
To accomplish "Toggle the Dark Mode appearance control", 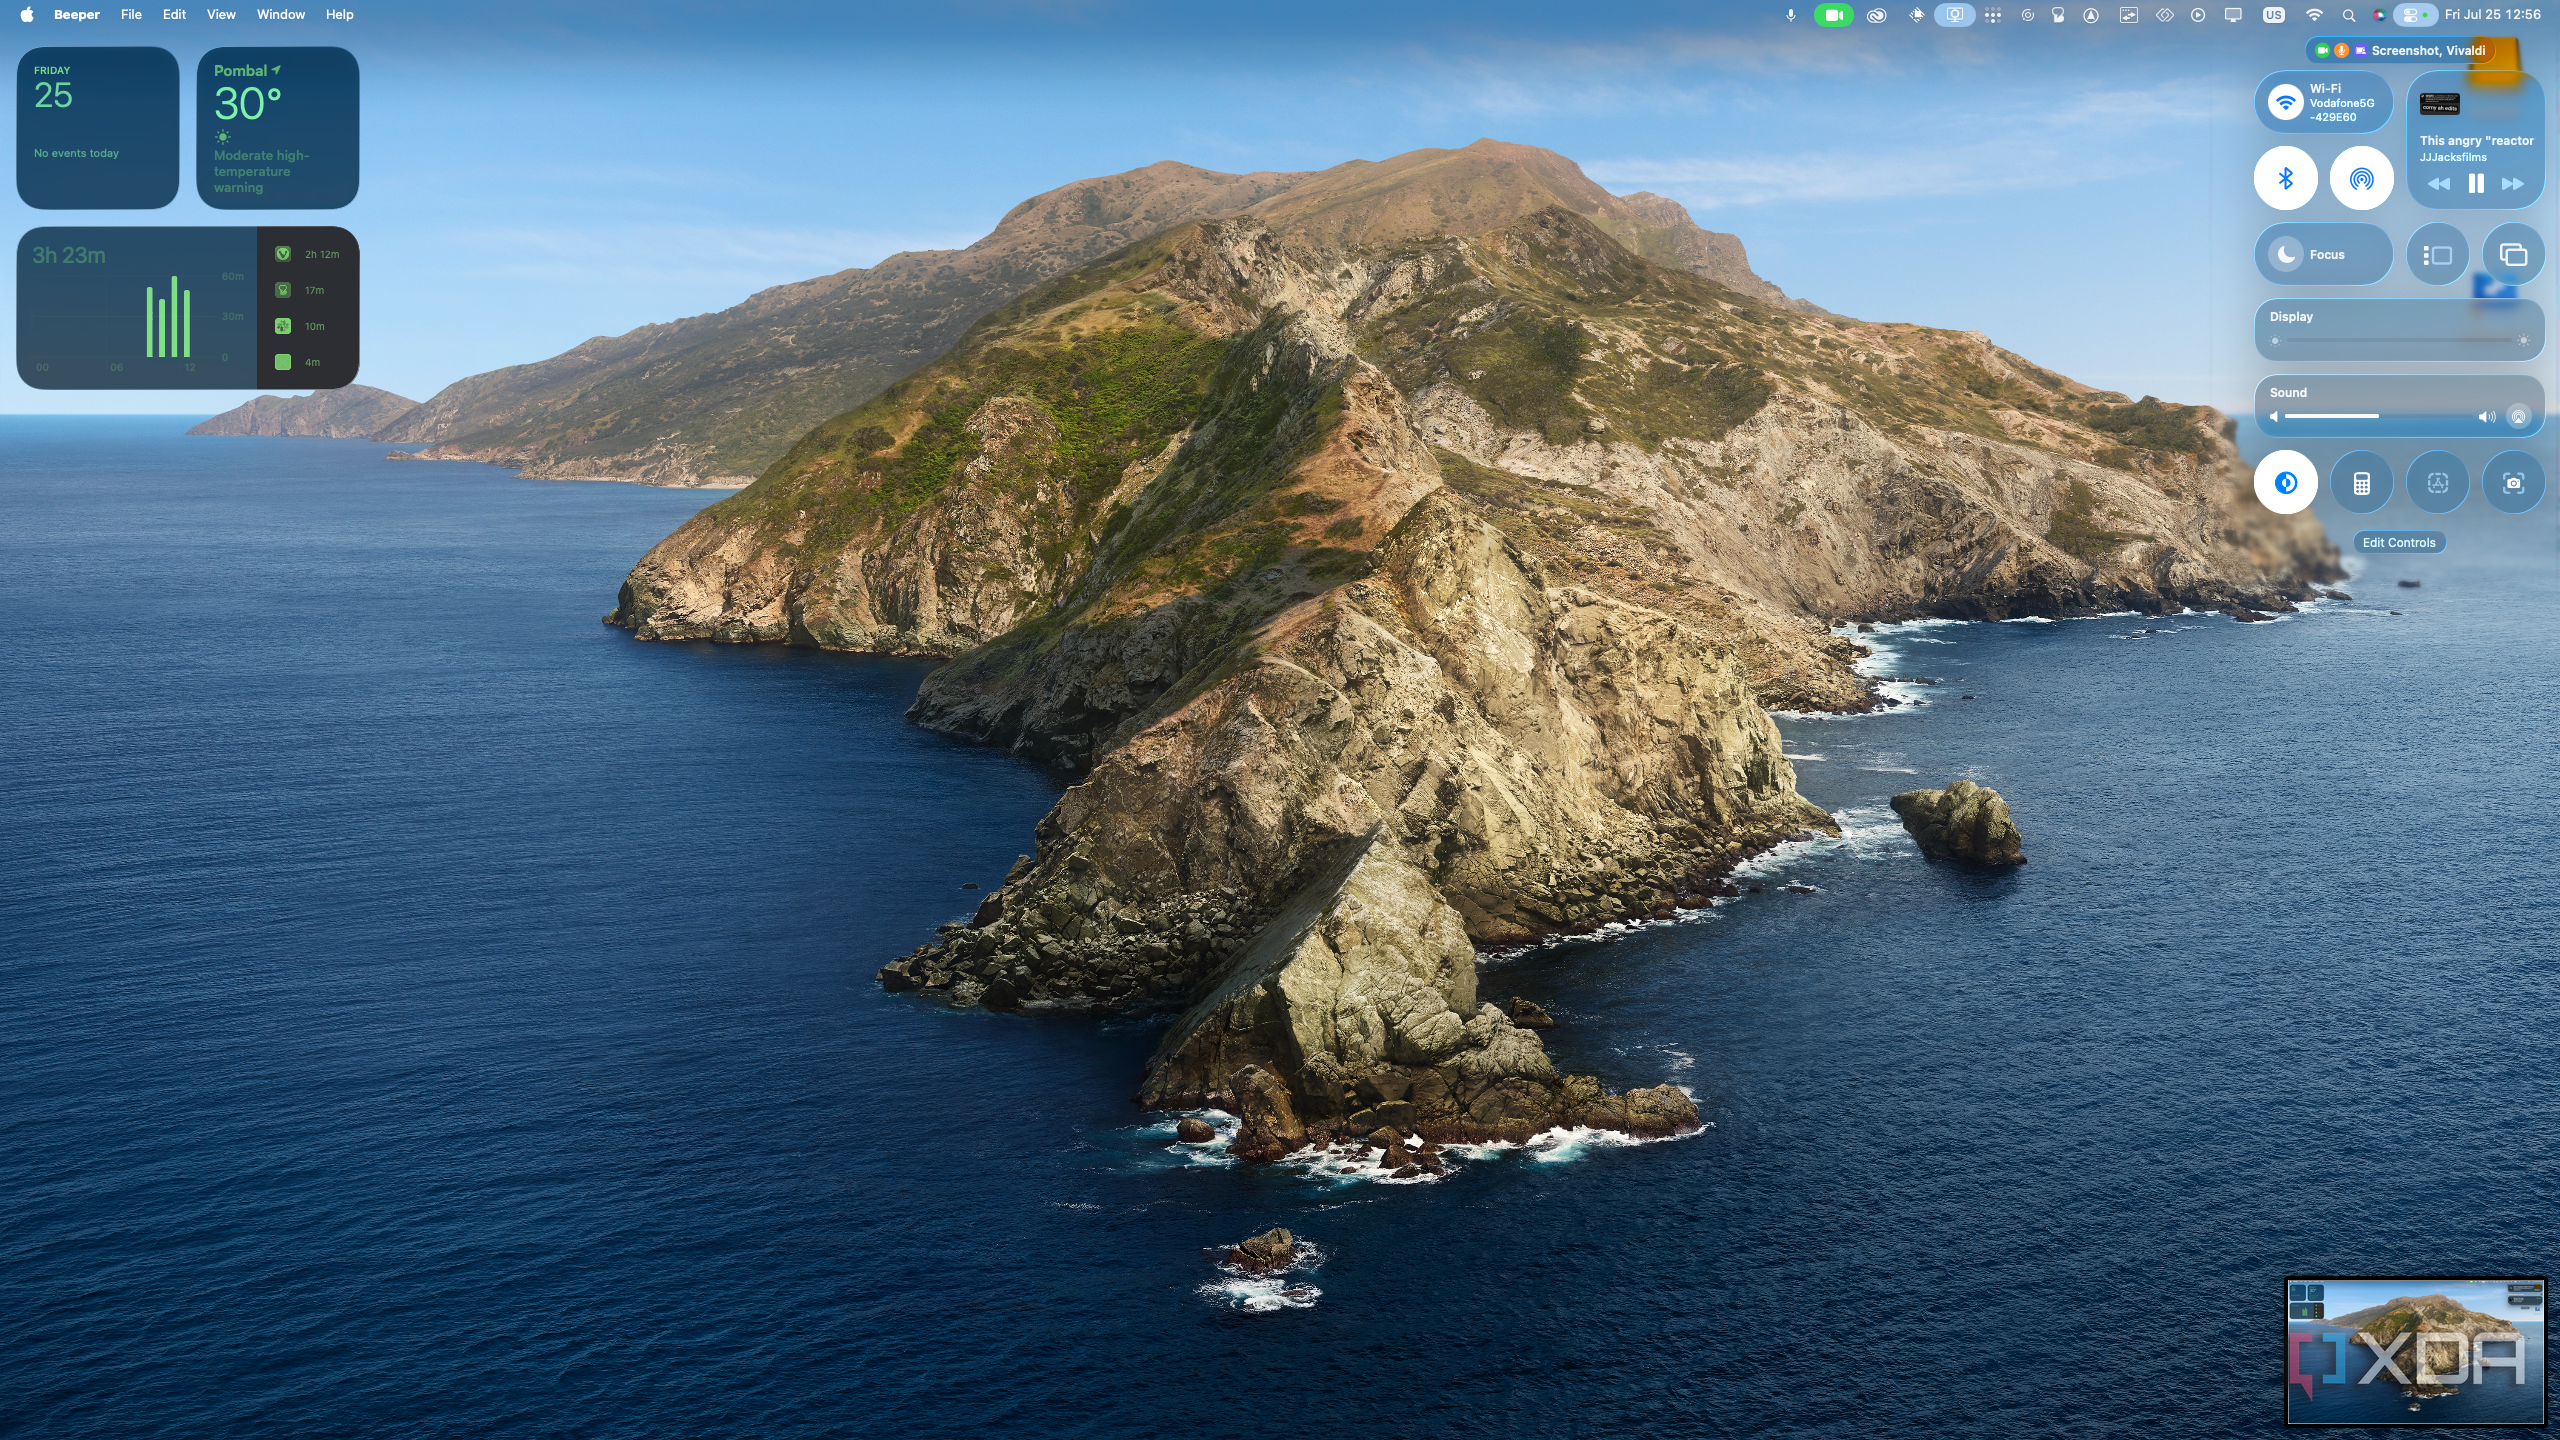I will (x=2286, y=483).
